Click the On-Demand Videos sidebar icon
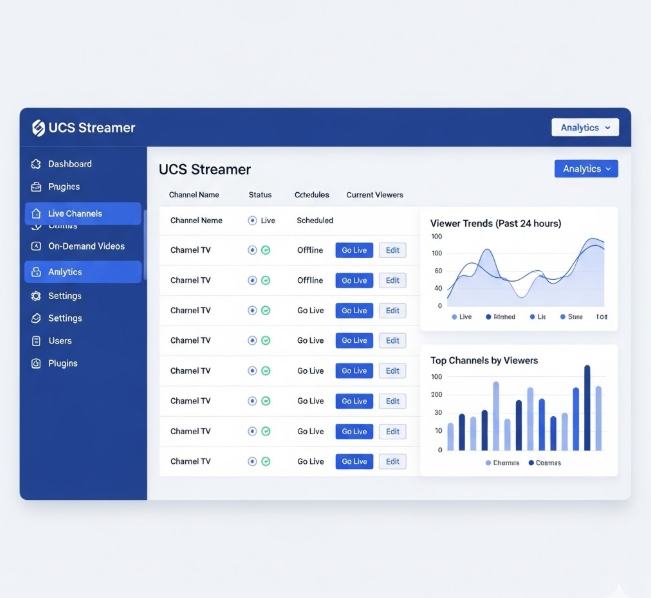This screenshot has width=651, height=598. 36,246
